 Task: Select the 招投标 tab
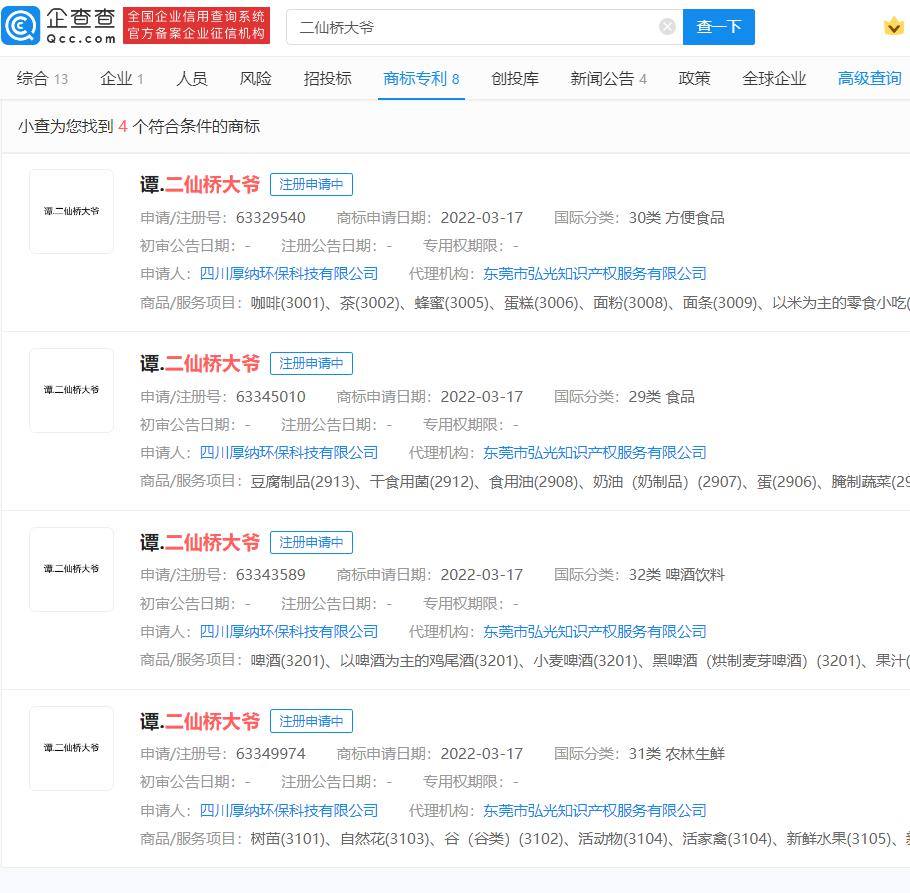coord(327,78)
